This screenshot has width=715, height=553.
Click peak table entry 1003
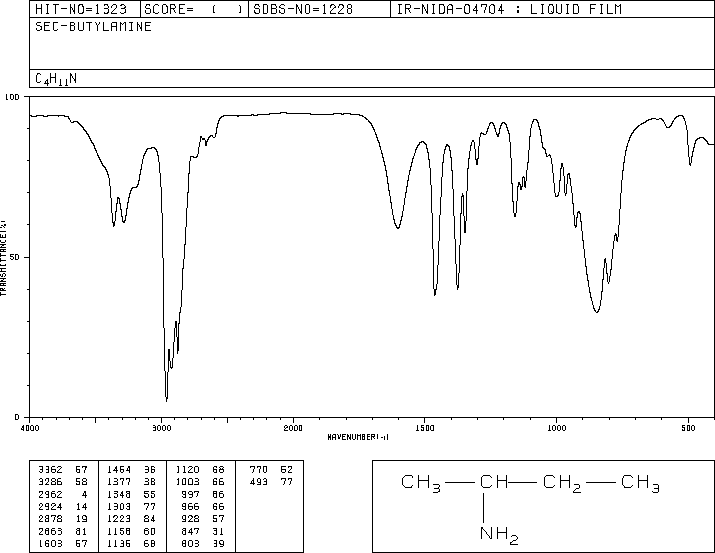[188, 482]
